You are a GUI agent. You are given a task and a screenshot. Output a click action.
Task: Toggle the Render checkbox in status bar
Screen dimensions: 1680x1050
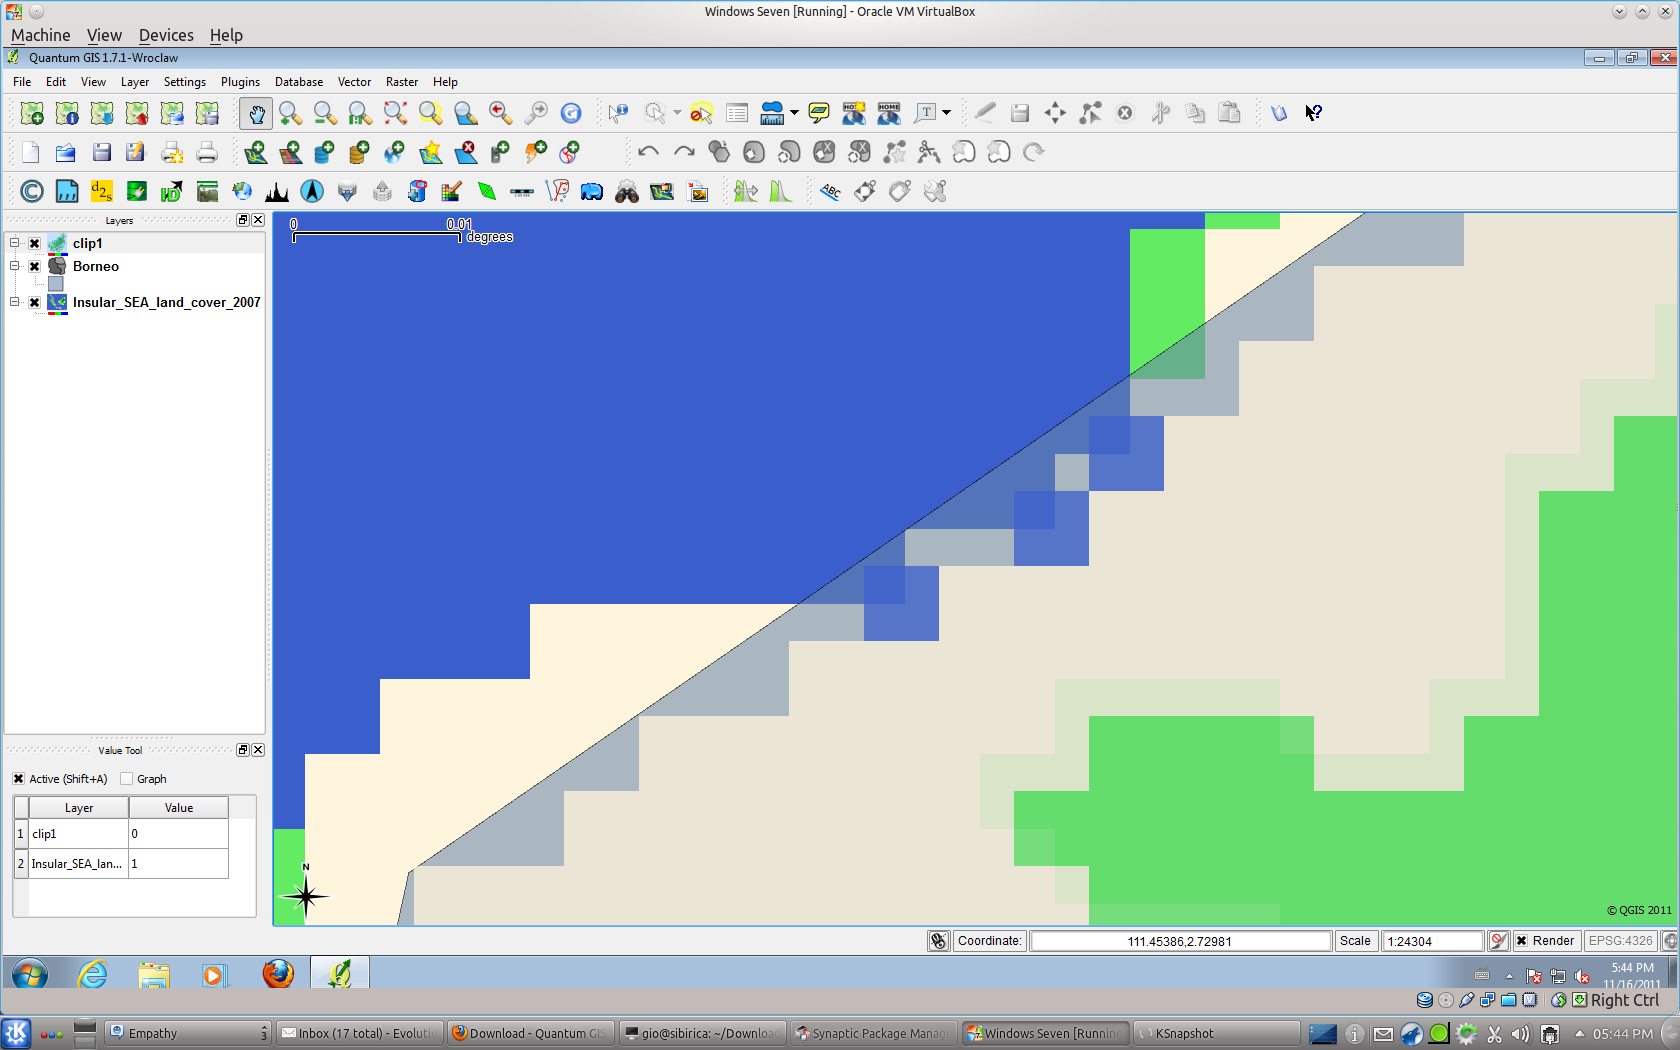(x=1521, y=941)
